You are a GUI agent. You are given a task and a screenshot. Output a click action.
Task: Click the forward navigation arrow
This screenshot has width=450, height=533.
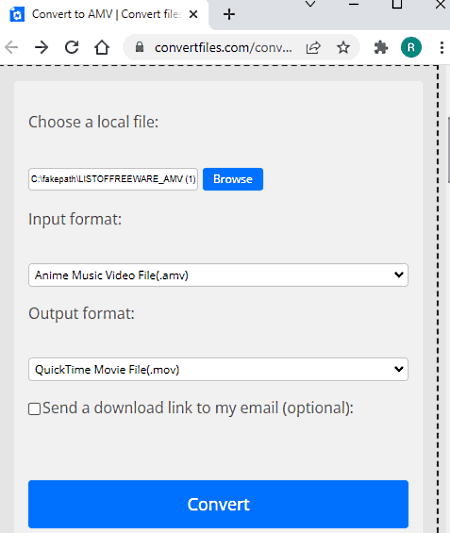point(41,47)
